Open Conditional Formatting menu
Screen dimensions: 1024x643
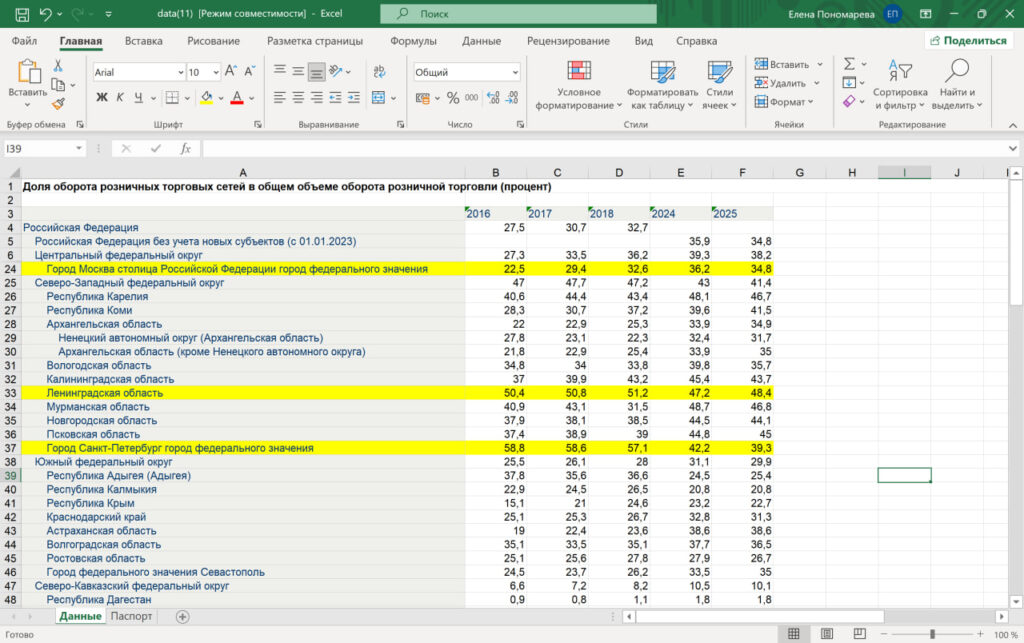click(x=579, y=85)
